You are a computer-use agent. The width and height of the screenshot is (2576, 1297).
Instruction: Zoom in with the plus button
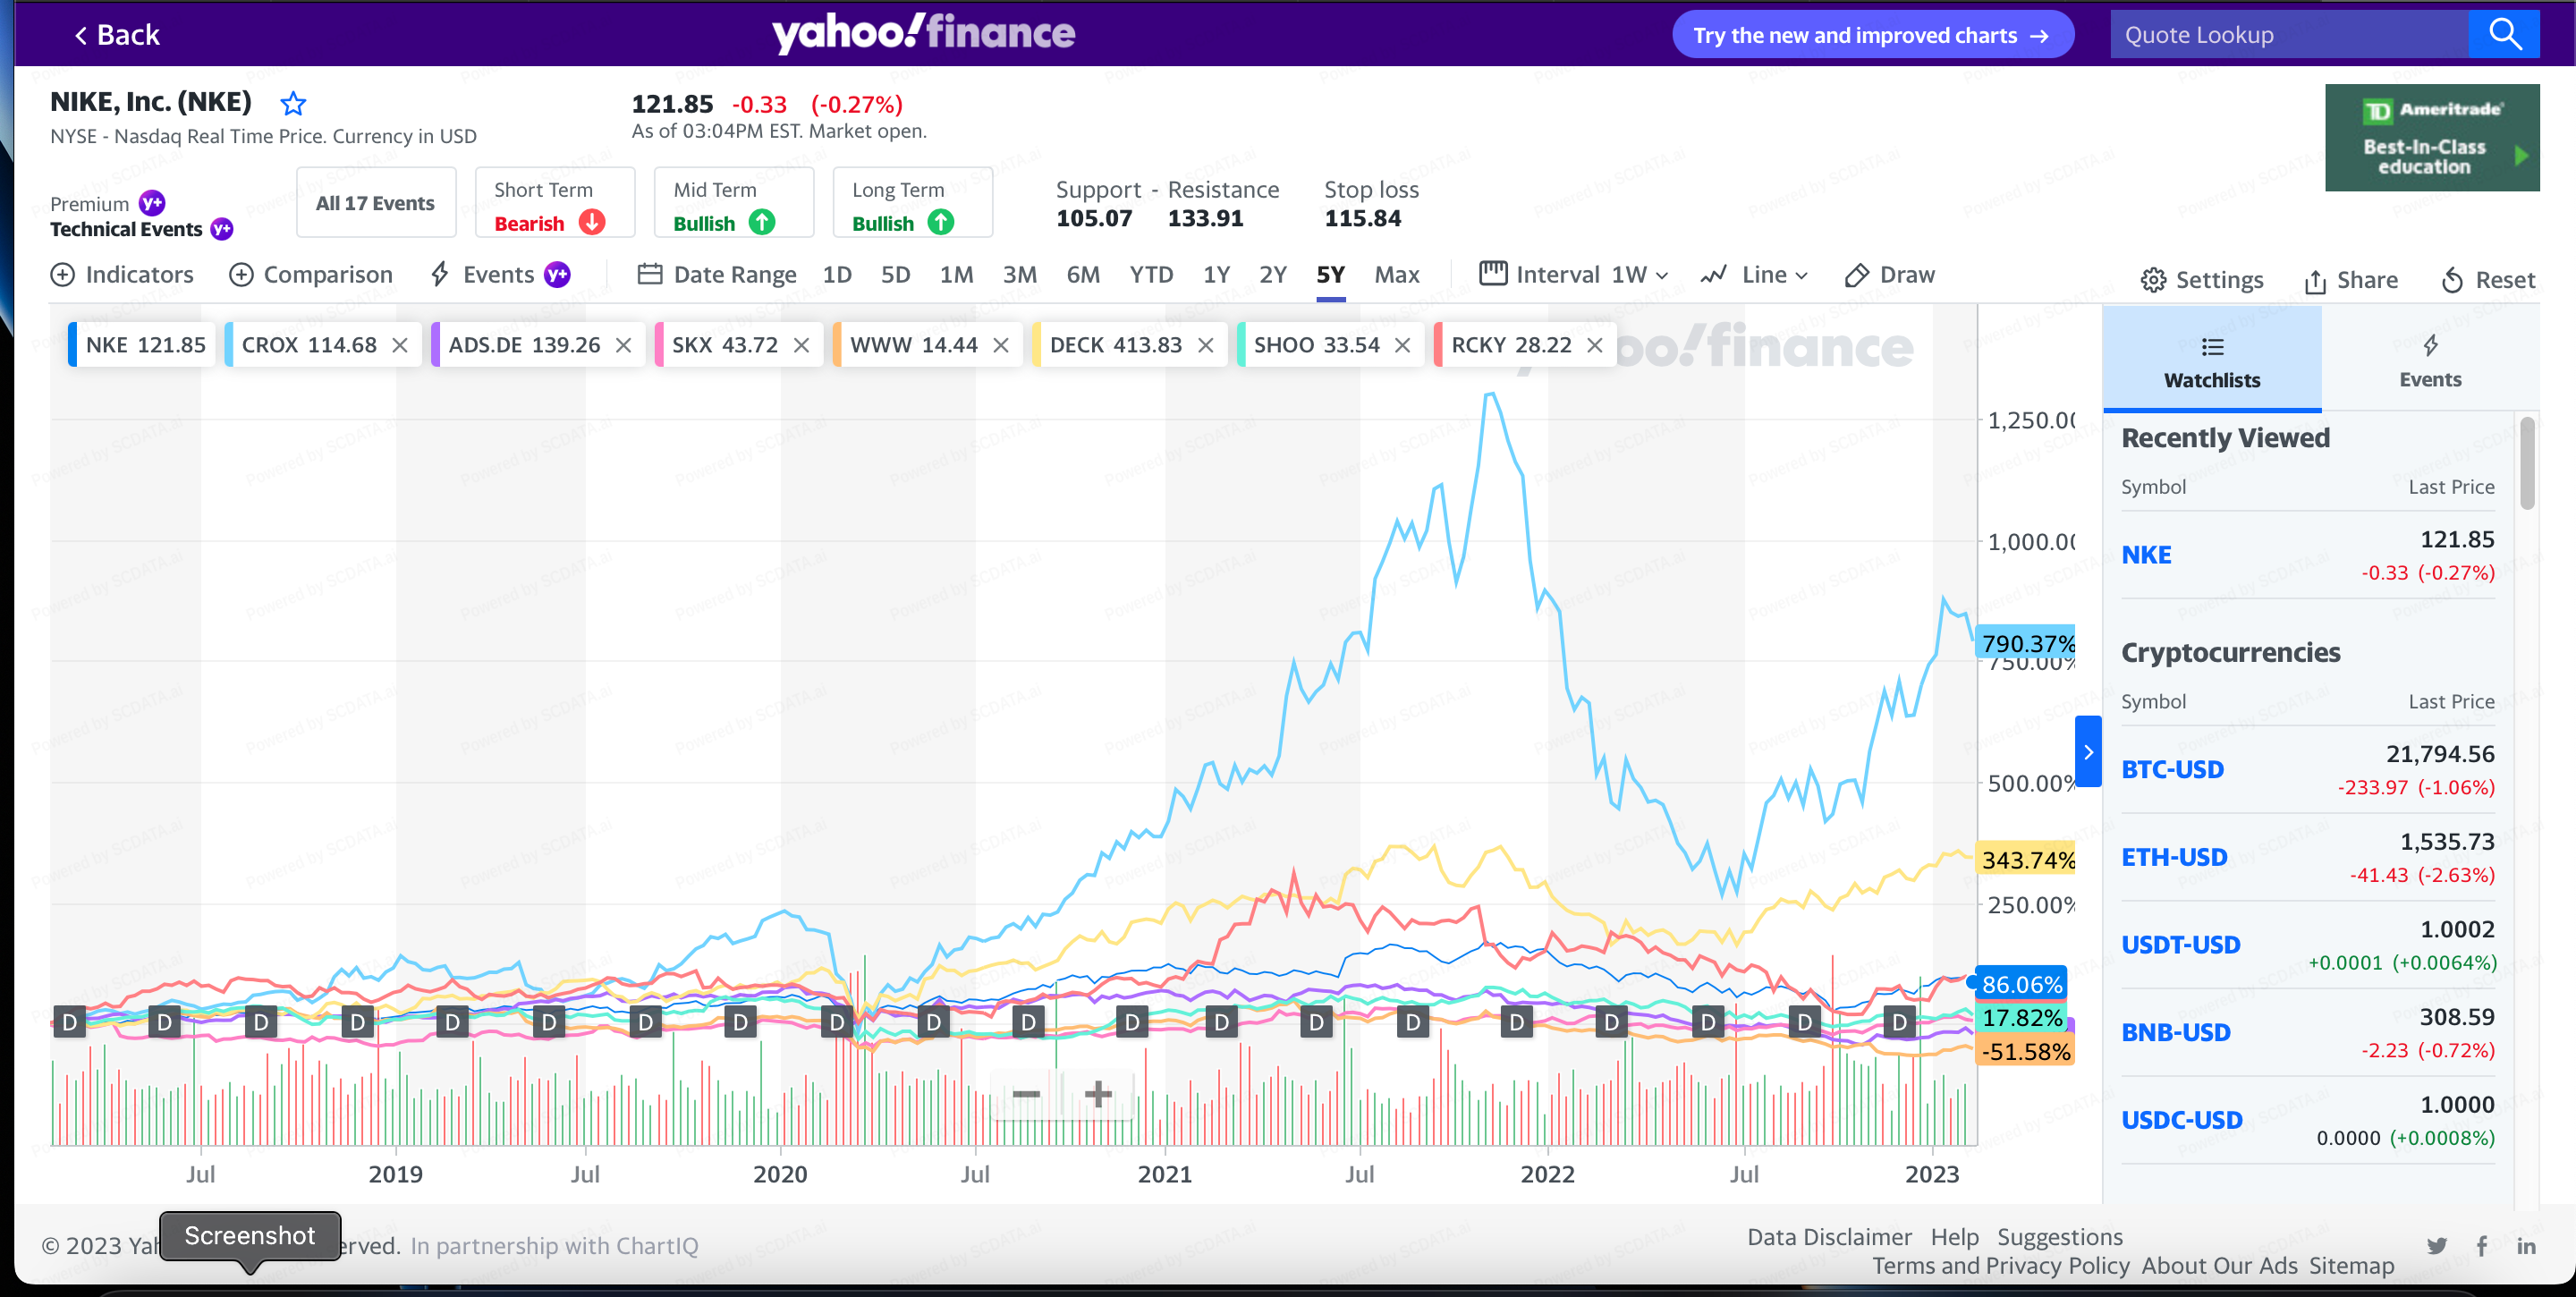click(x=1098, y=1094)
